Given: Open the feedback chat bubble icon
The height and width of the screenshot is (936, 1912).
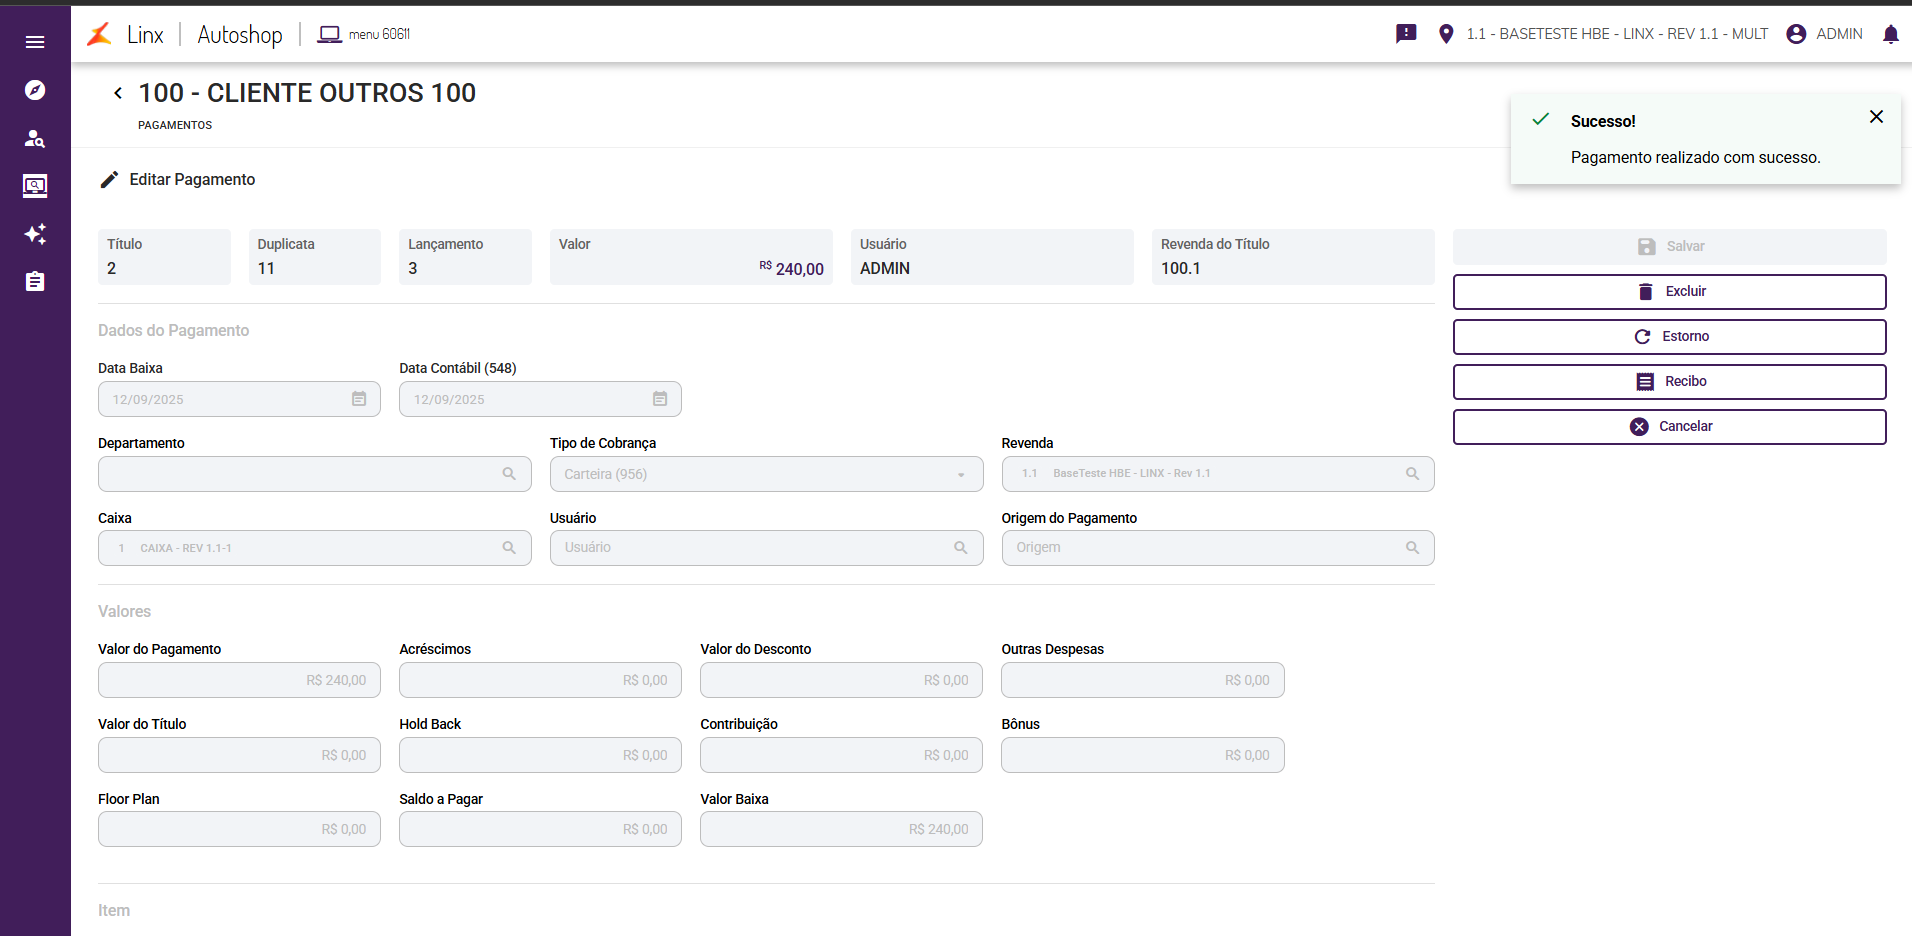Looking at the screenshot, I should [x=1406, y=34].
